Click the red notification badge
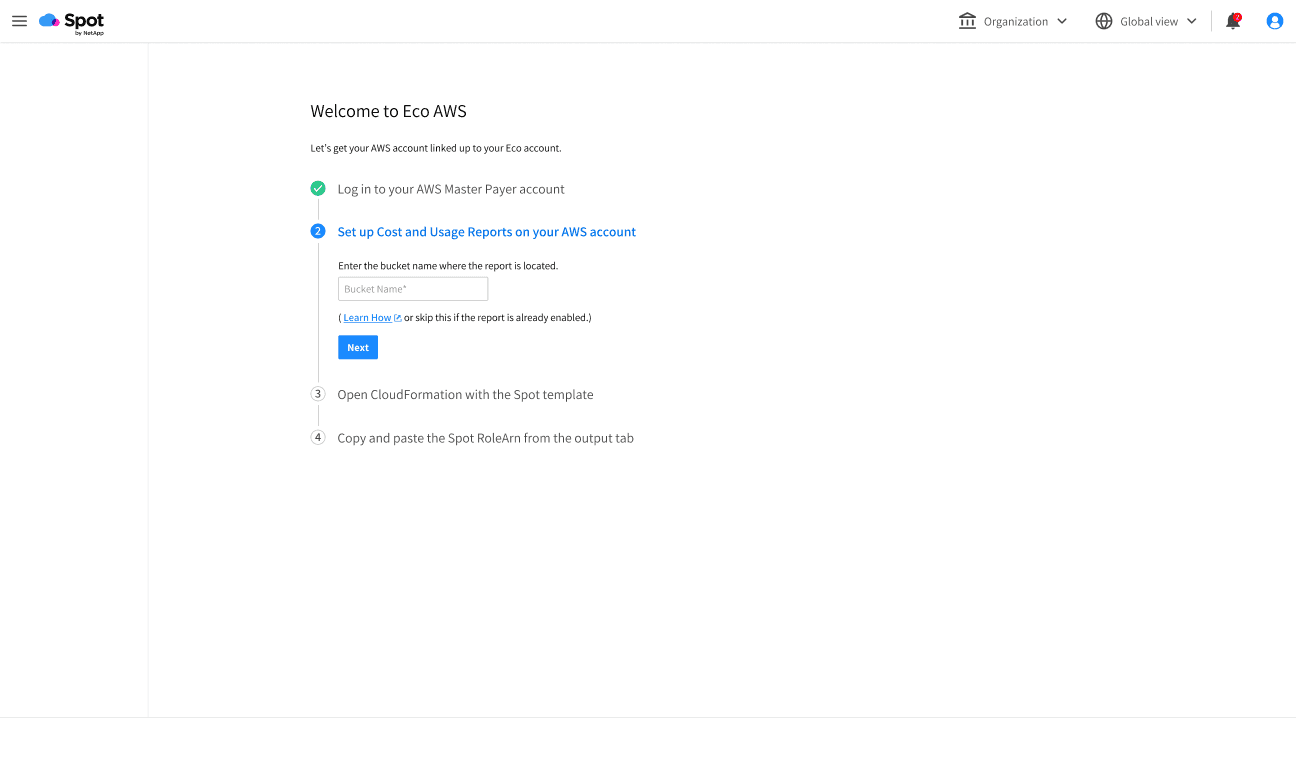1296x771 pixels. pos(1238,15)
